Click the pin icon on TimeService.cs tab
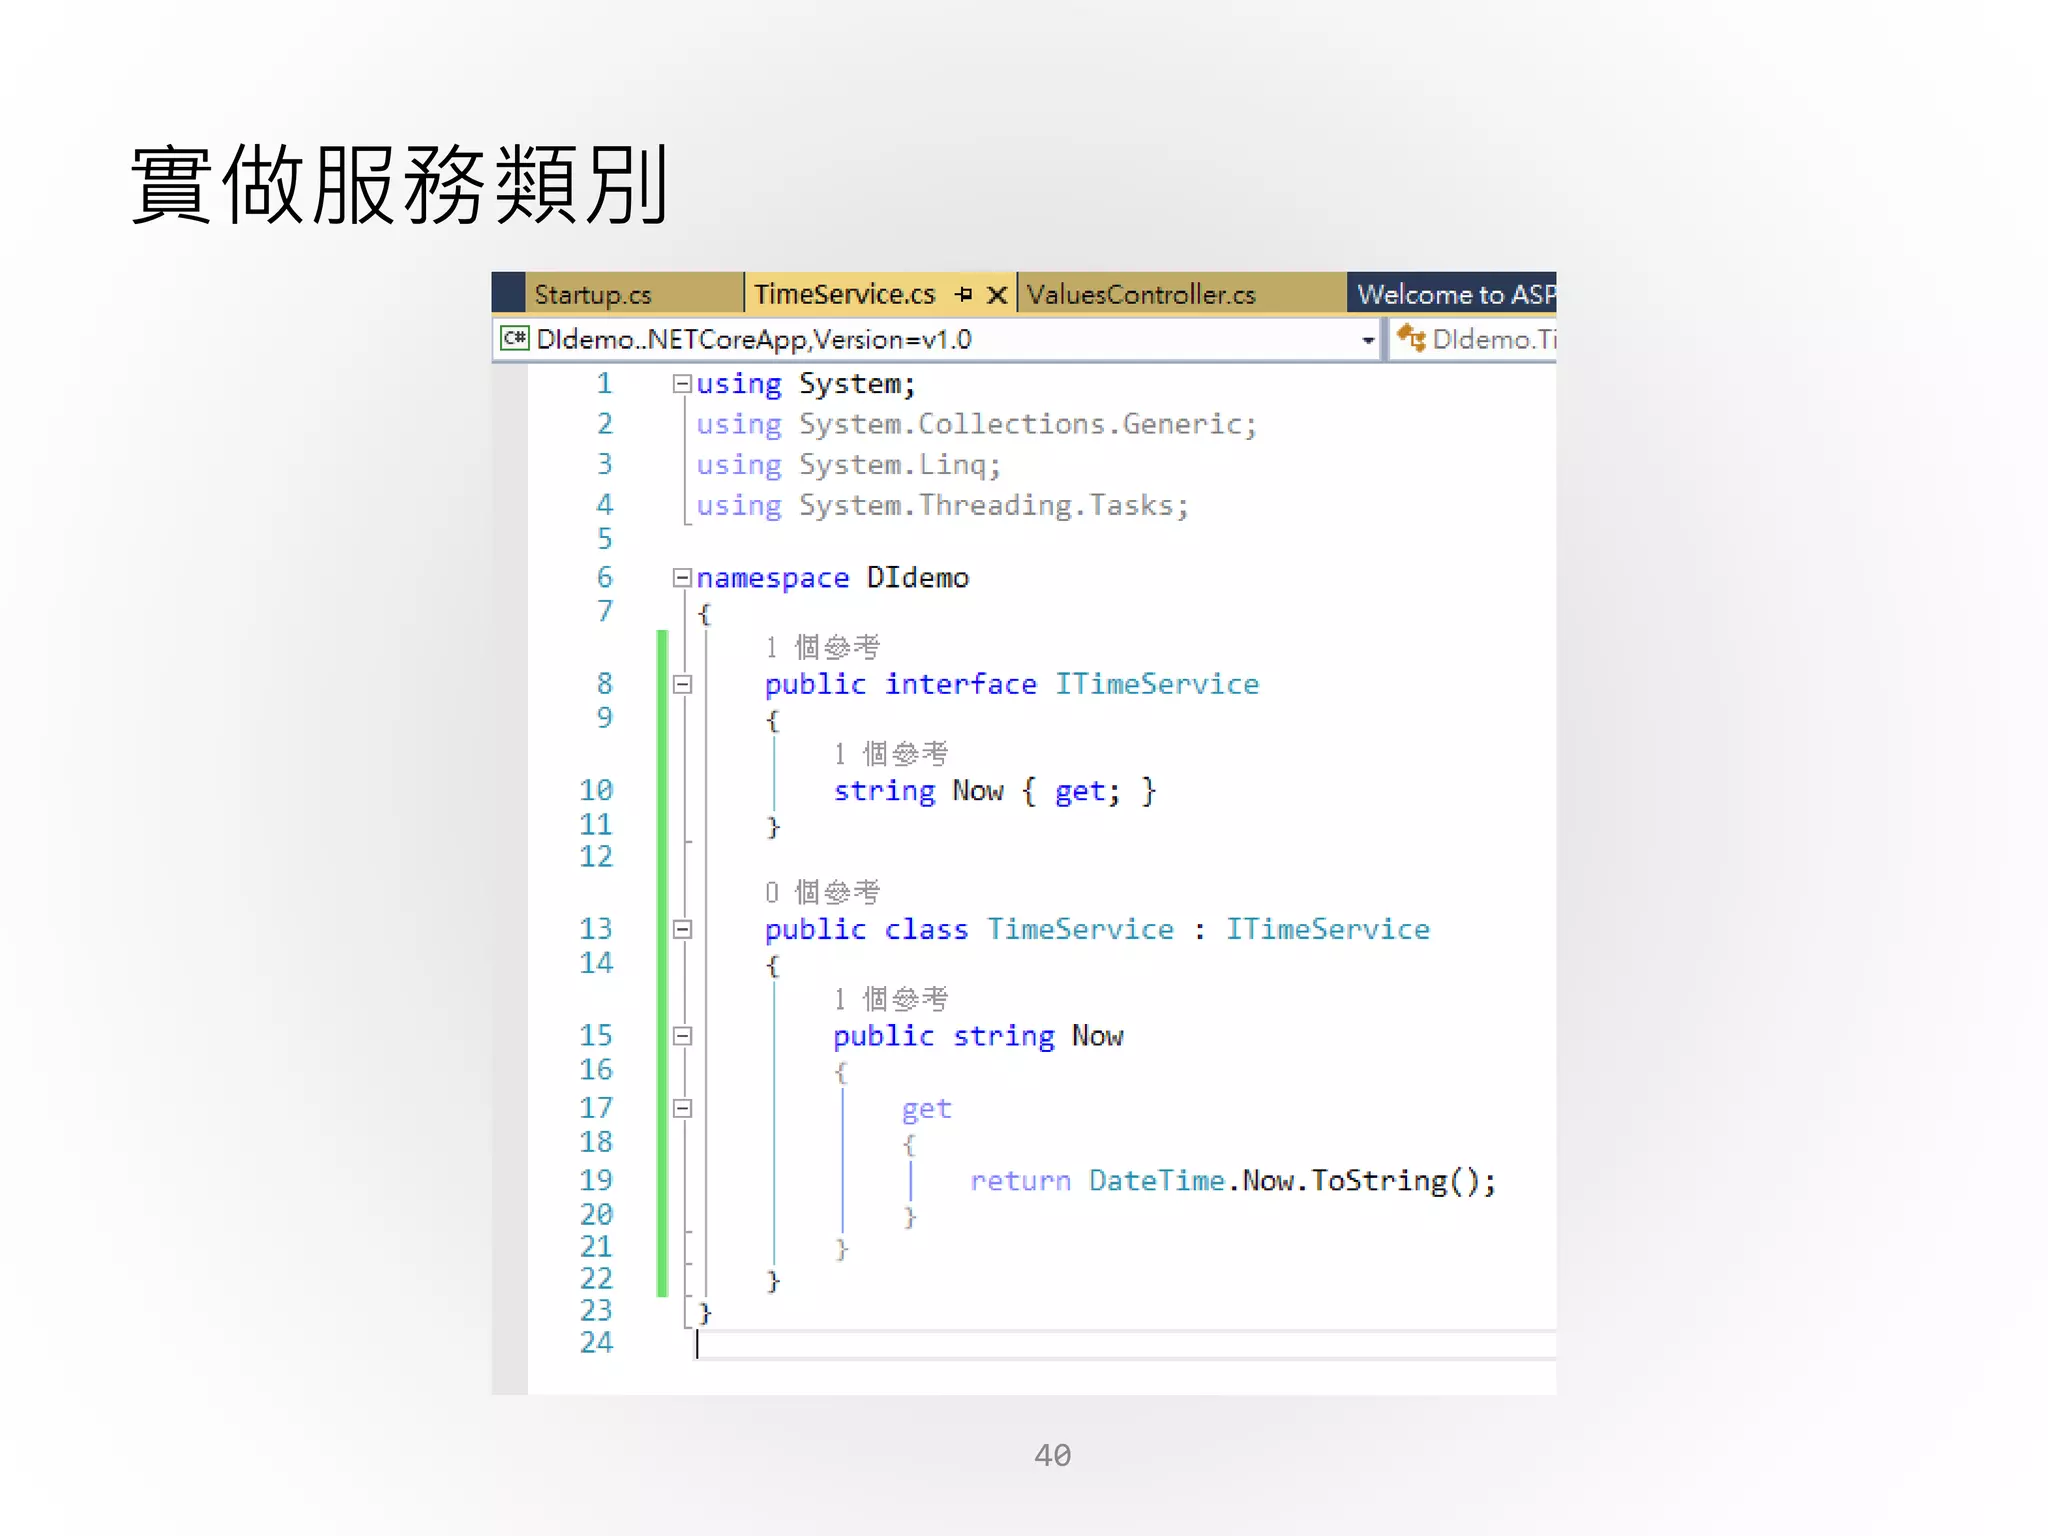This screenshot has height=1536, width=2048. tap(963, 294)
